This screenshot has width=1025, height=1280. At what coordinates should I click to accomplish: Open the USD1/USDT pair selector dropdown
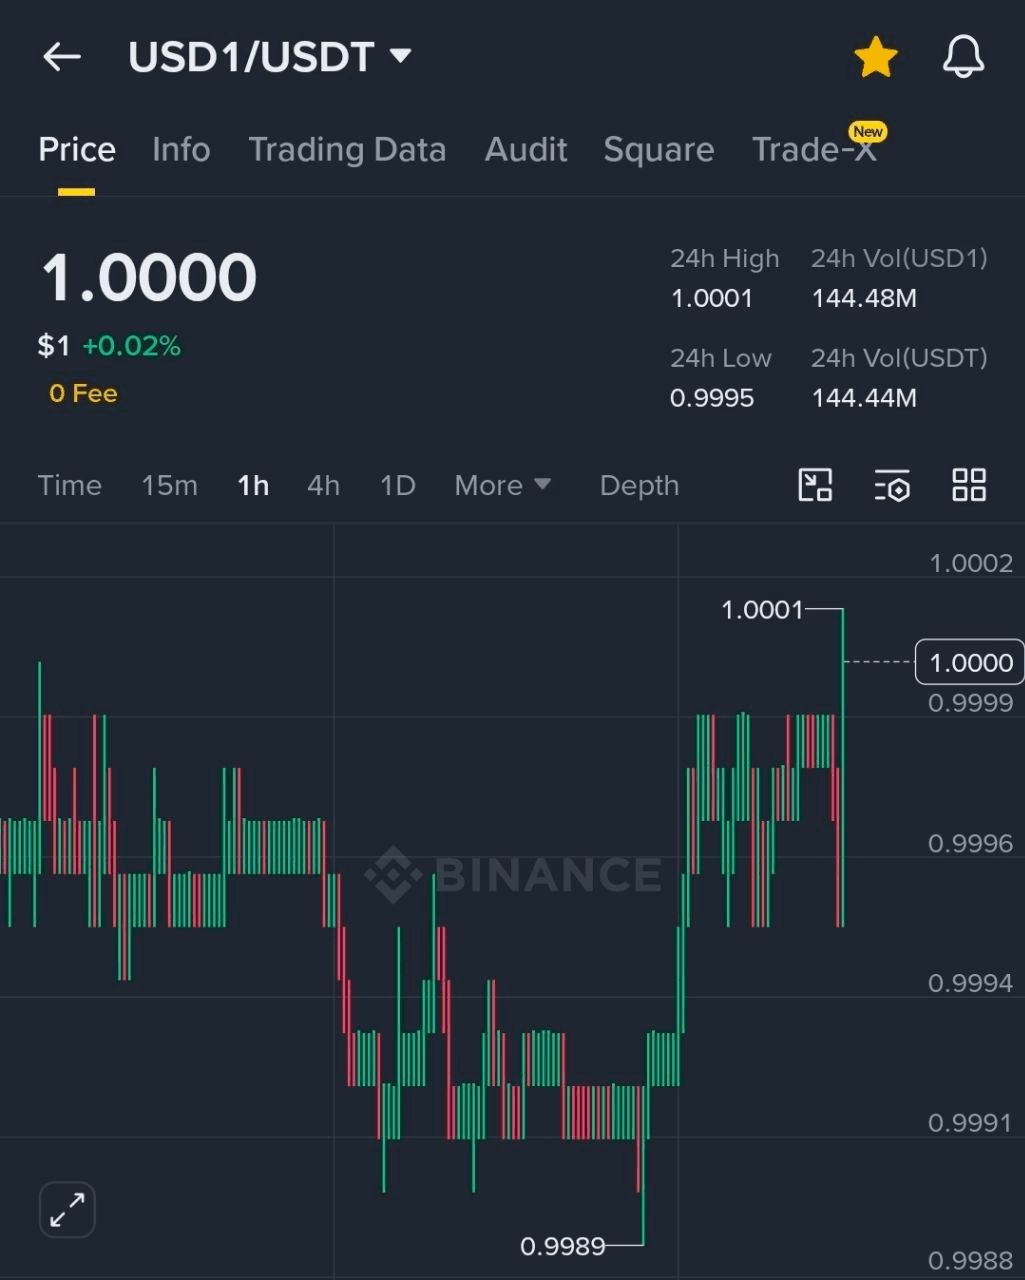[x=270, y=57]
